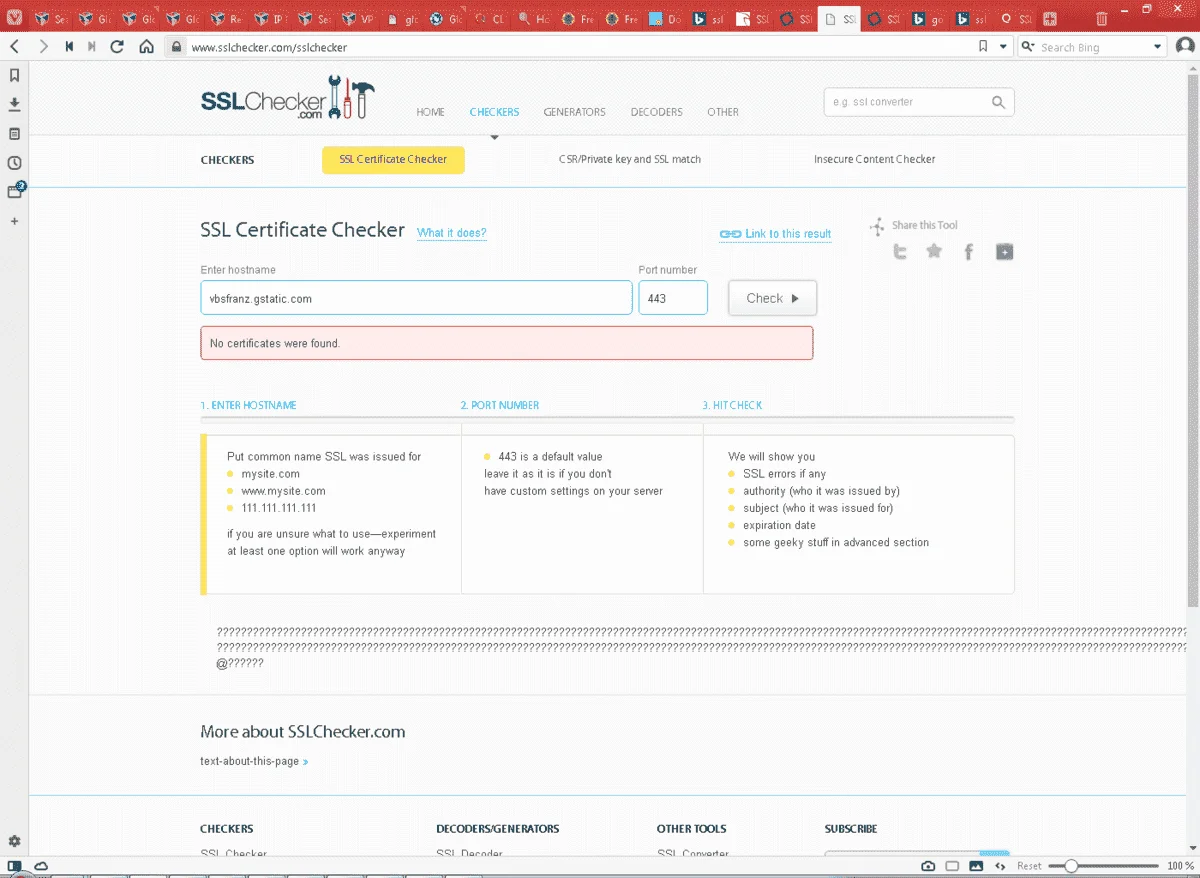Toggle the side panel visibility
This screenshot has height=878, width=1200.
pos(14,865)
